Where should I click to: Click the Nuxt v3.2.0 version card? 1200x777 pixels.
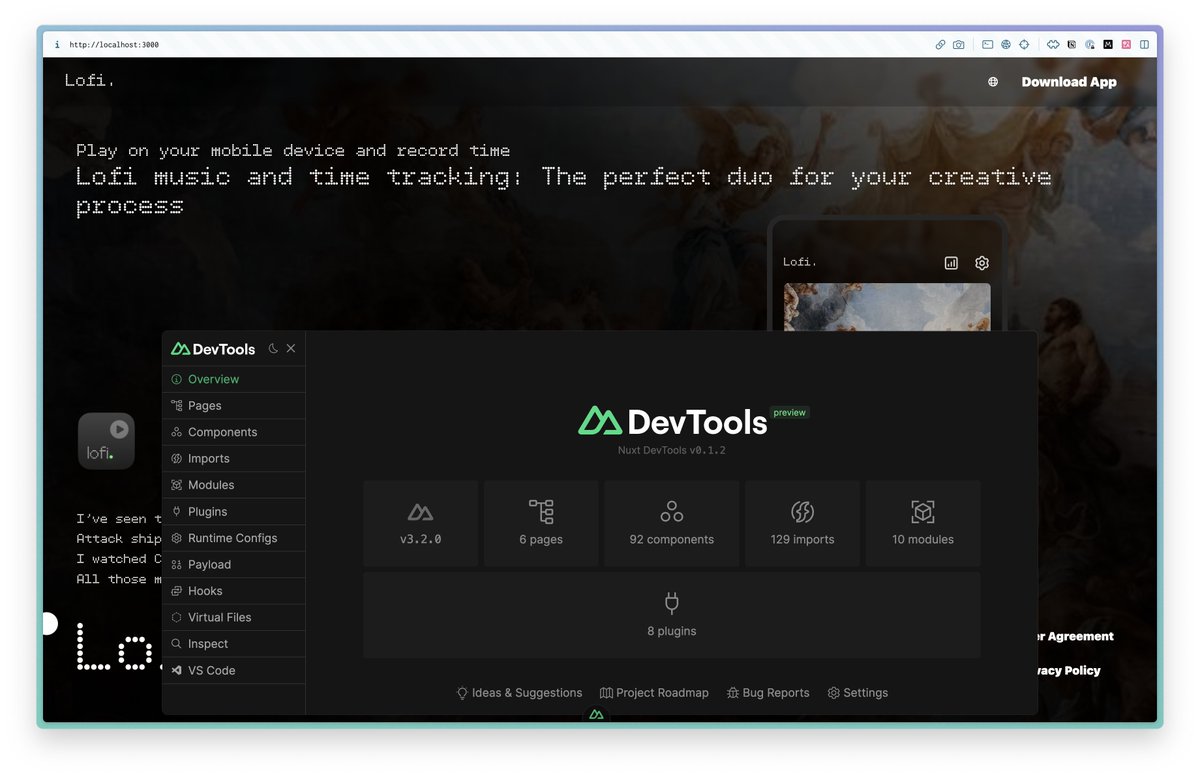tap(421, 524)
